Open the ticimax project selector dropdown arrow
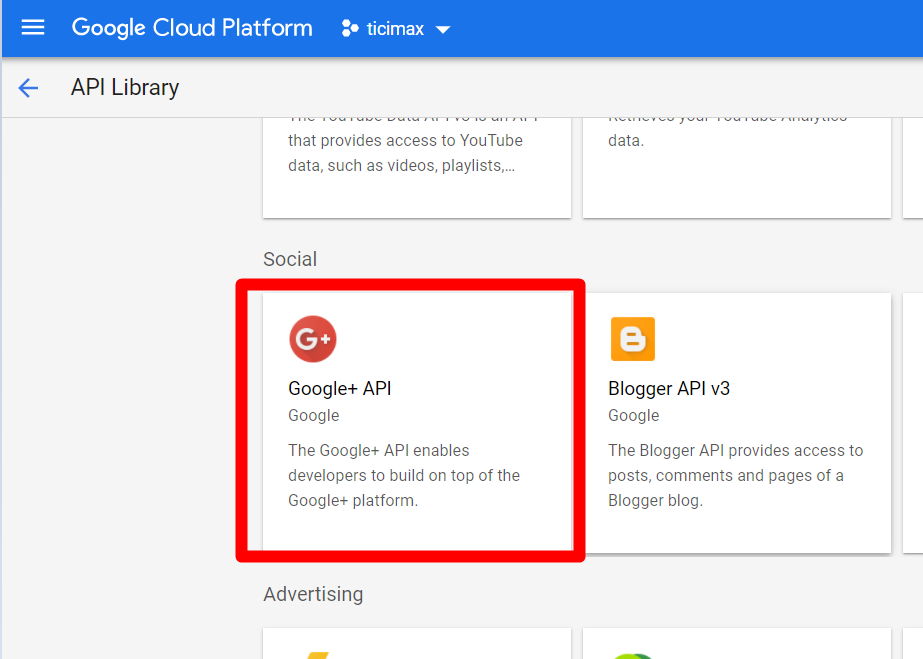Image resolution: width=923 pixels, height=659 pixels. 443,29
